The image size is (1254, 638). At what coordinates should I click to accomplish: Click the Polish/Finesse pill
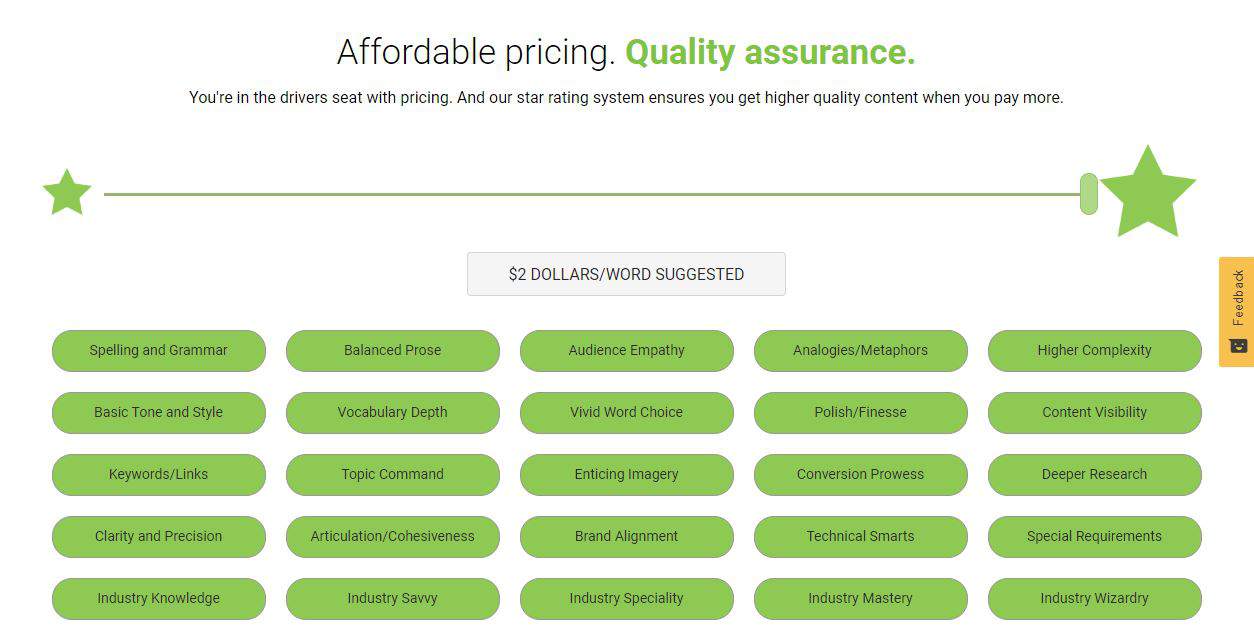click(861, 413)
